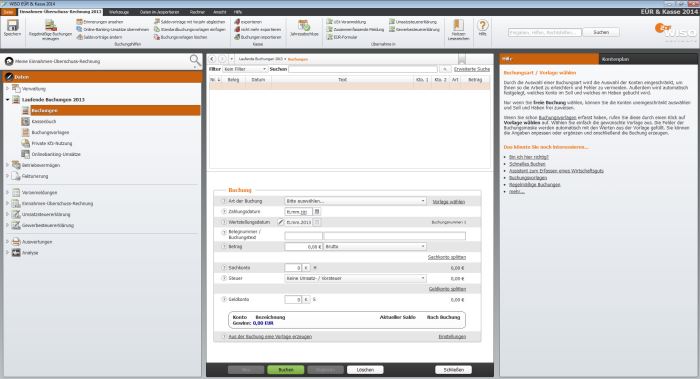Click Buchungen importieren in Kasse group
Screen dimensions: 700x379
258,37
